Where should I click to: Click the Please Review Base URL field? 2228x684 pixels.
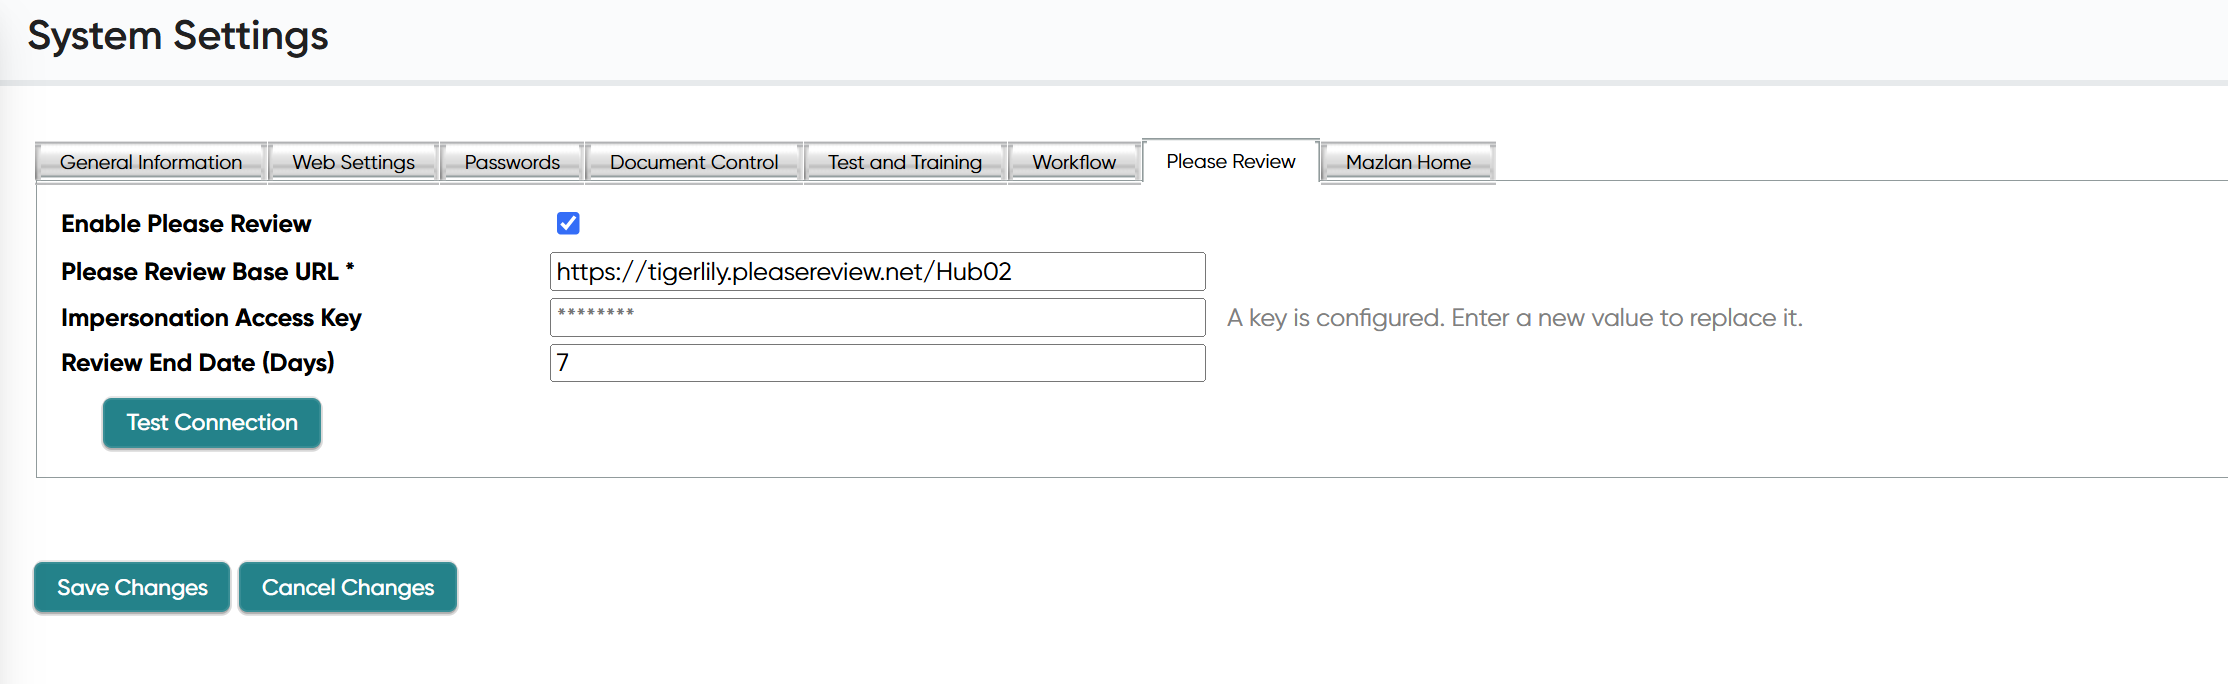[x=878, y=271]
